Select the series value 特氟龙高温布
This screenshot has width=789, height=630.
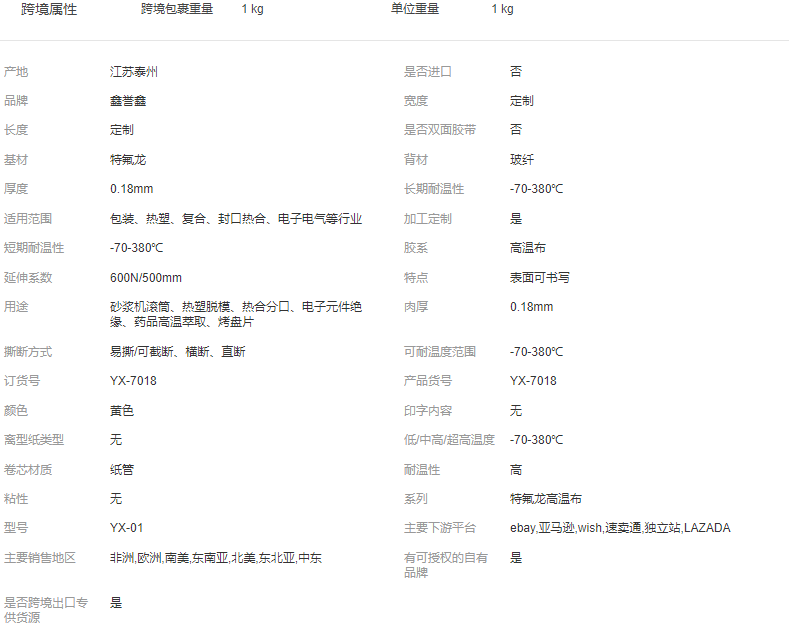(546, 499)
